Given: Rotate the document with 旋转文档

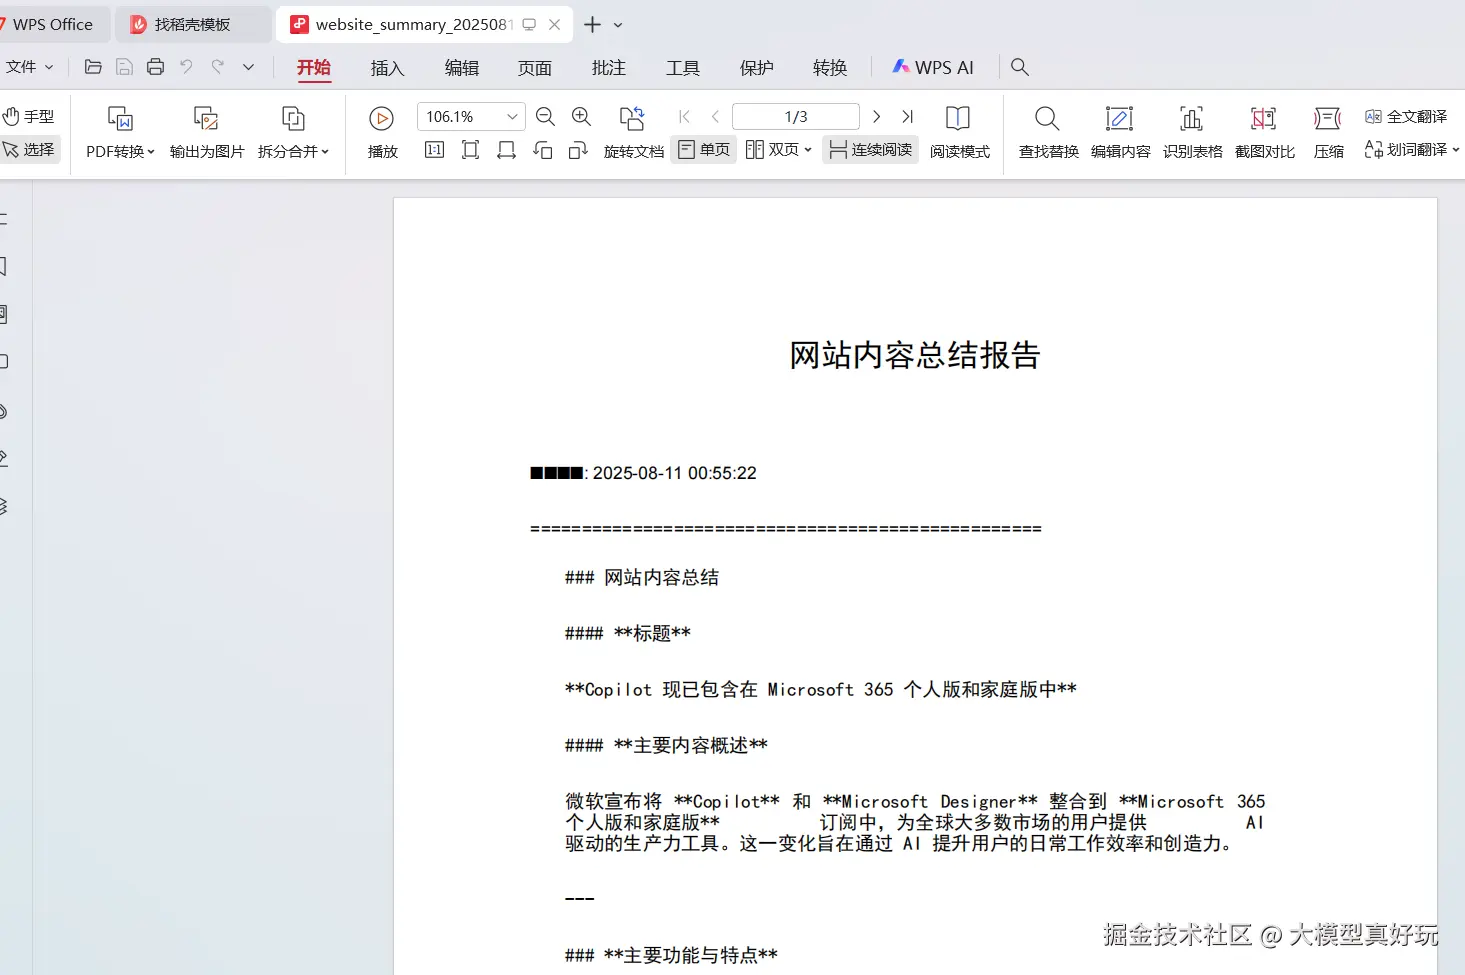Looking at the screenshot, I should click(x=633, y=132).
